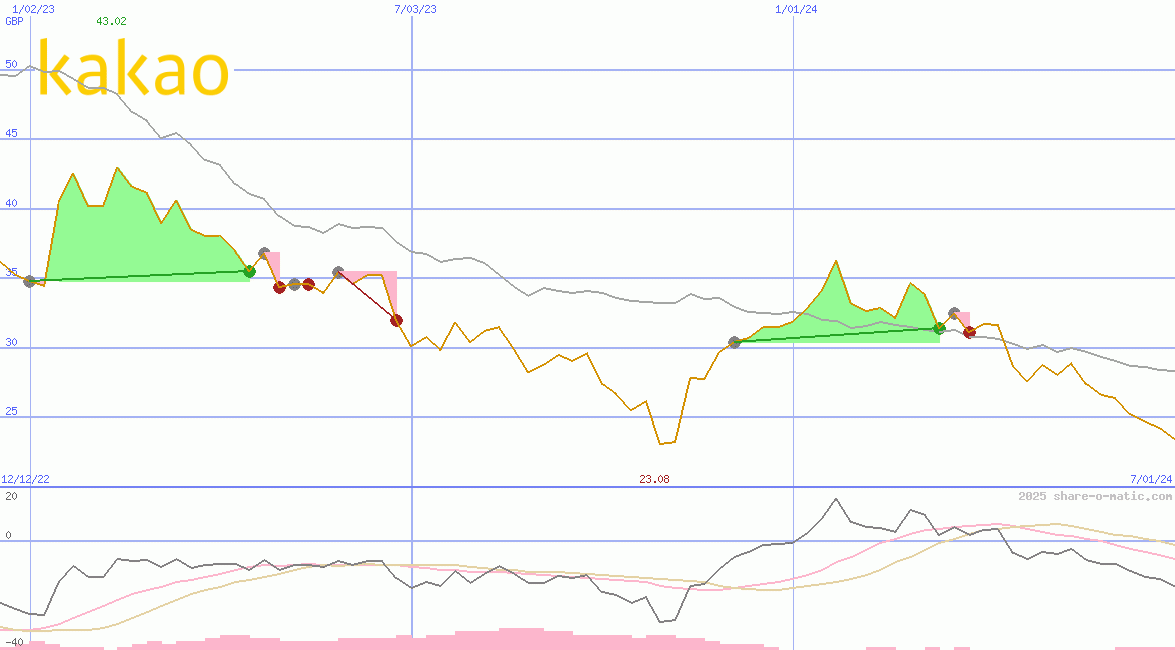Screen dimensions: 1175x650
Task: Click the 25 price axis label
Action: 11,411
